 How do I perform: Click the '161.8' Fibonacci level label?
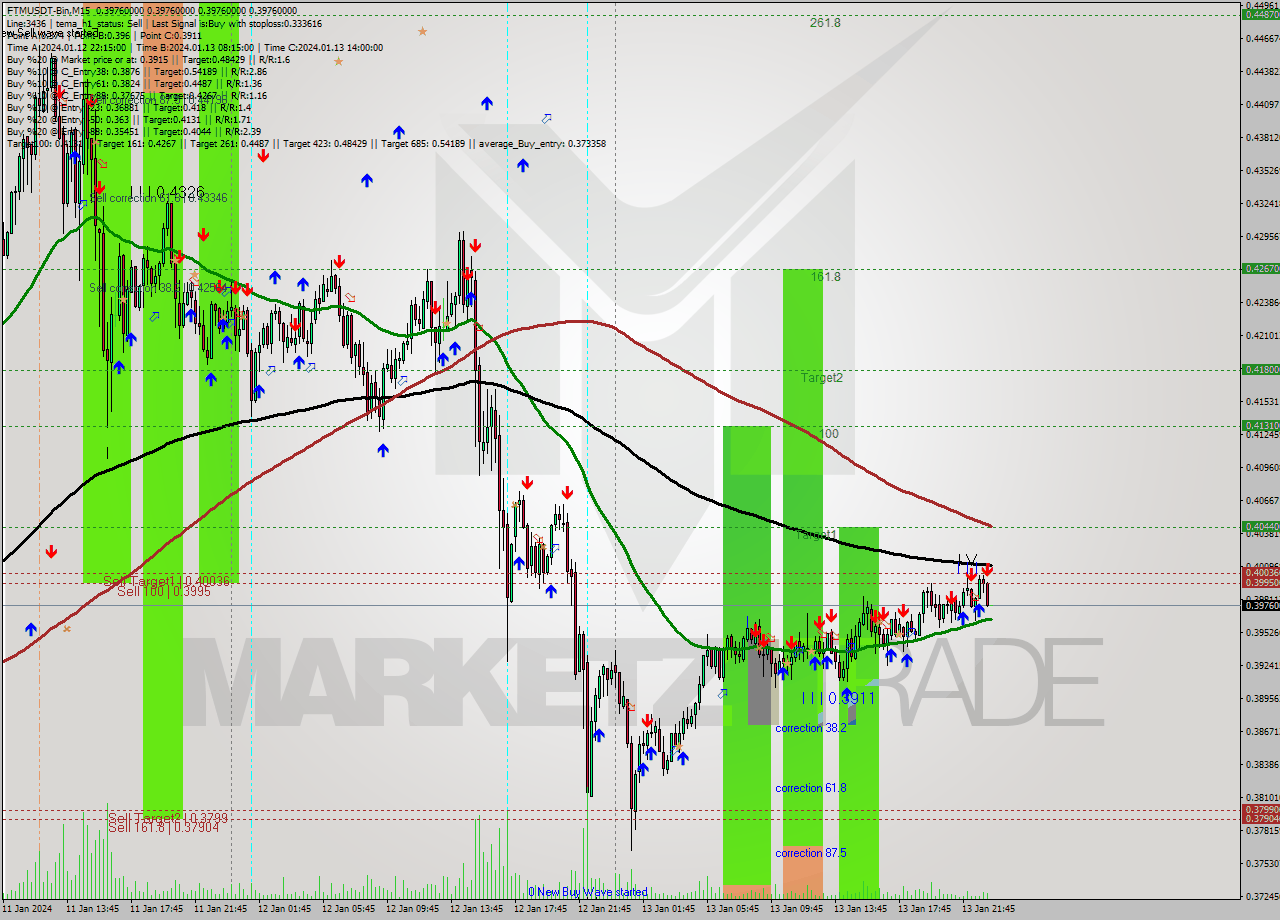pos(825,277)
